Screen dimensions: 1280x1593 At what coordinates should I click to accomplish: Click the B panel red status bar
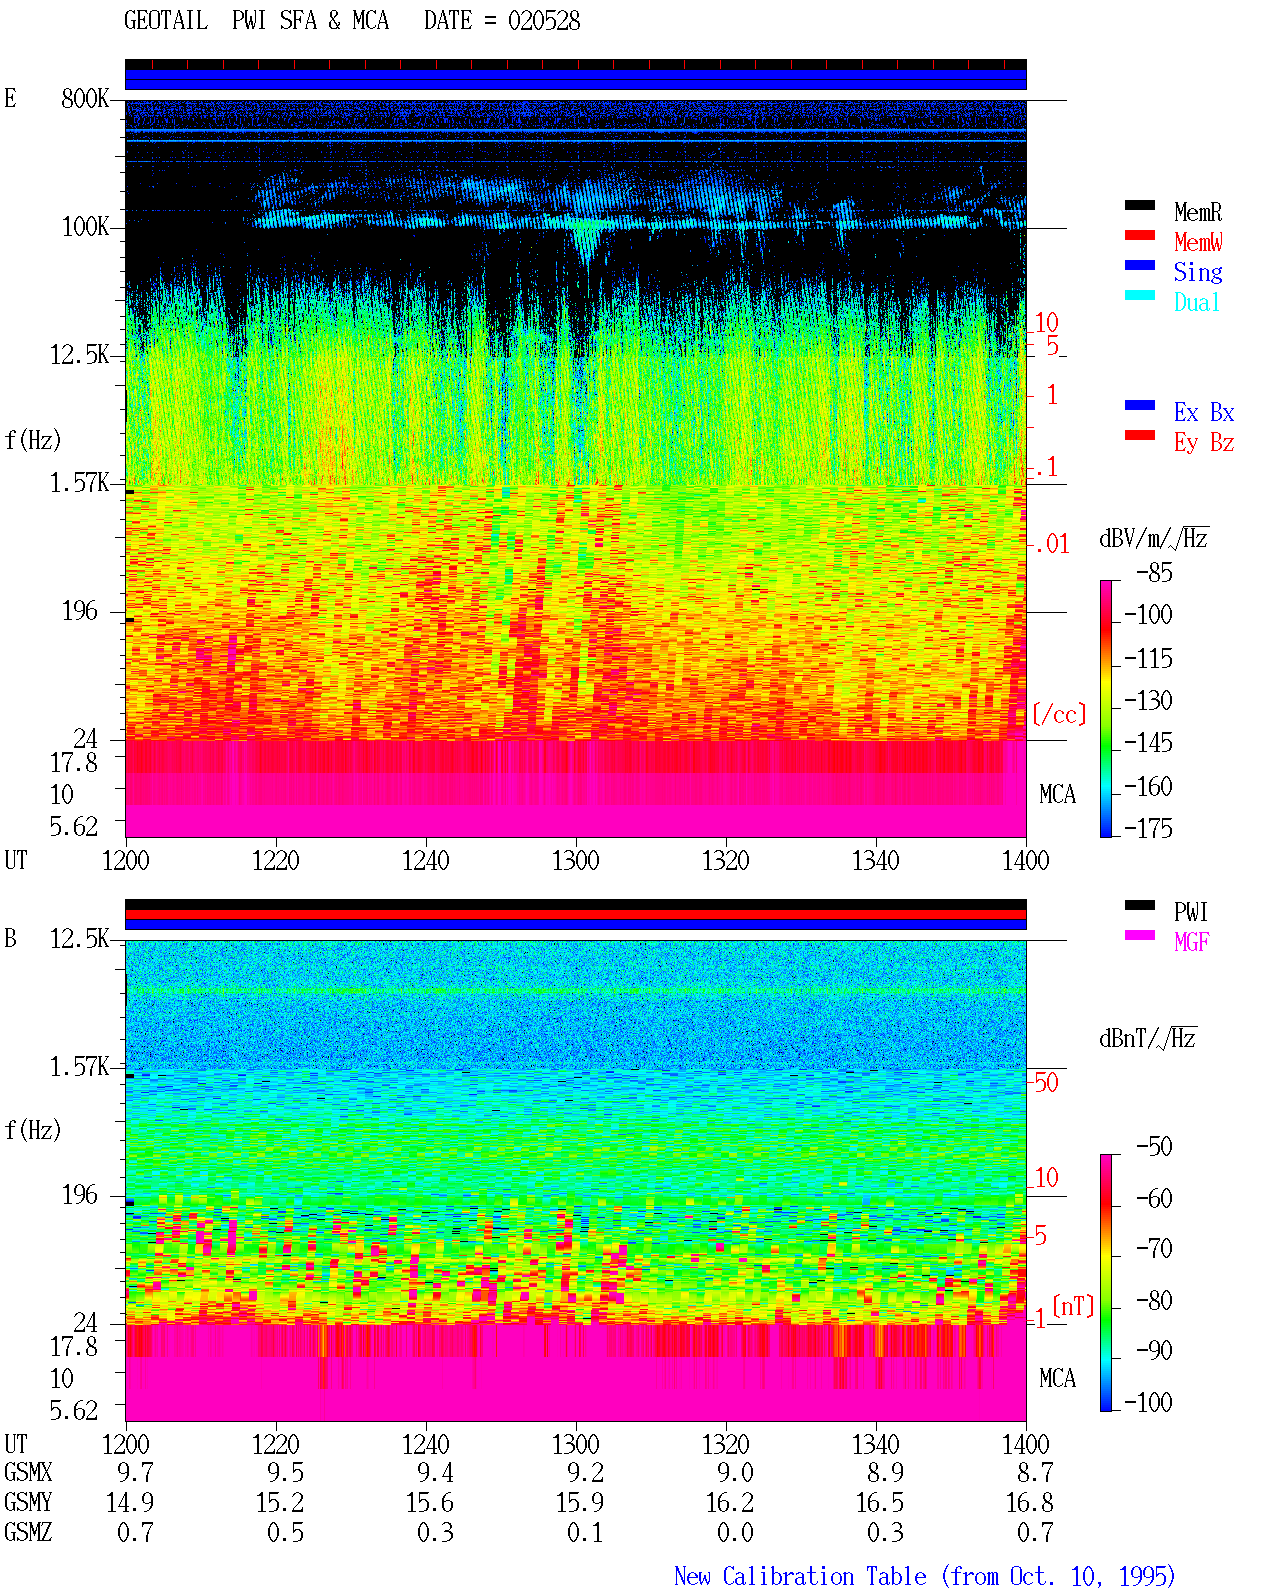[x=576, y=914]
